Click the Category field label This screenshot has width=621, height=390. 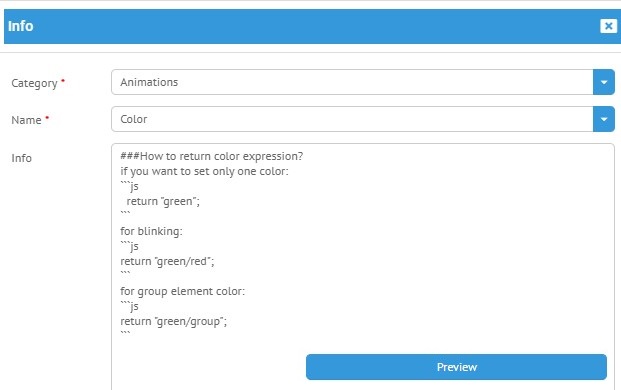coord(34,83)
